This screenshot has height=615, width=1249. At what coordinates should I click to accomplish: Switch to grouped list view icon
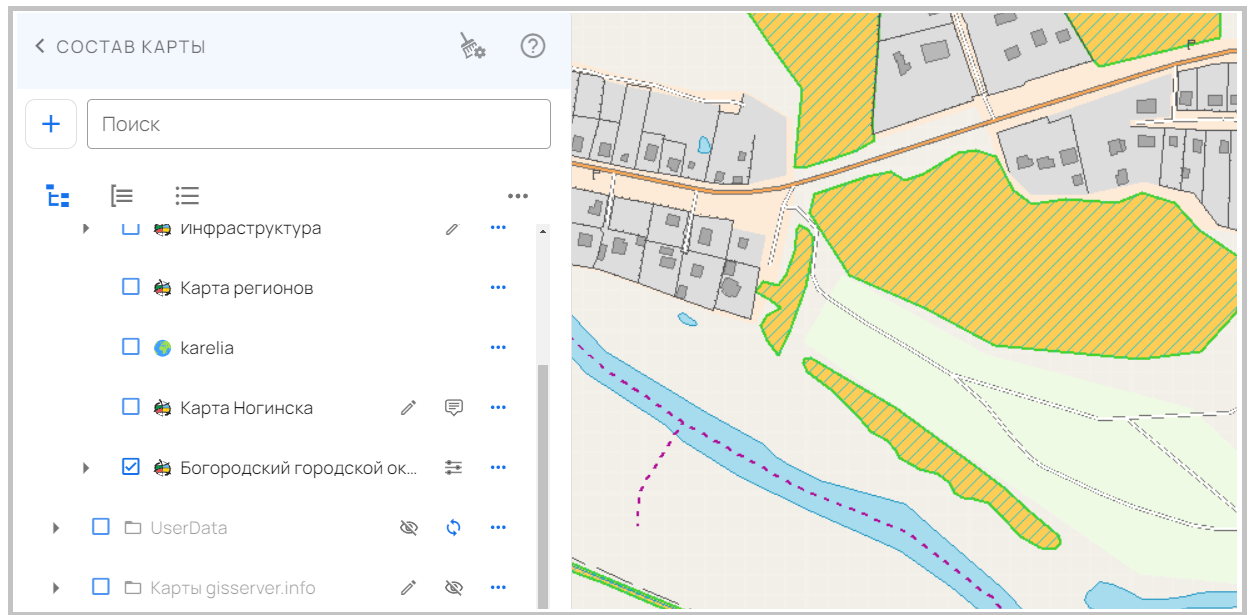tap(122, 196)
